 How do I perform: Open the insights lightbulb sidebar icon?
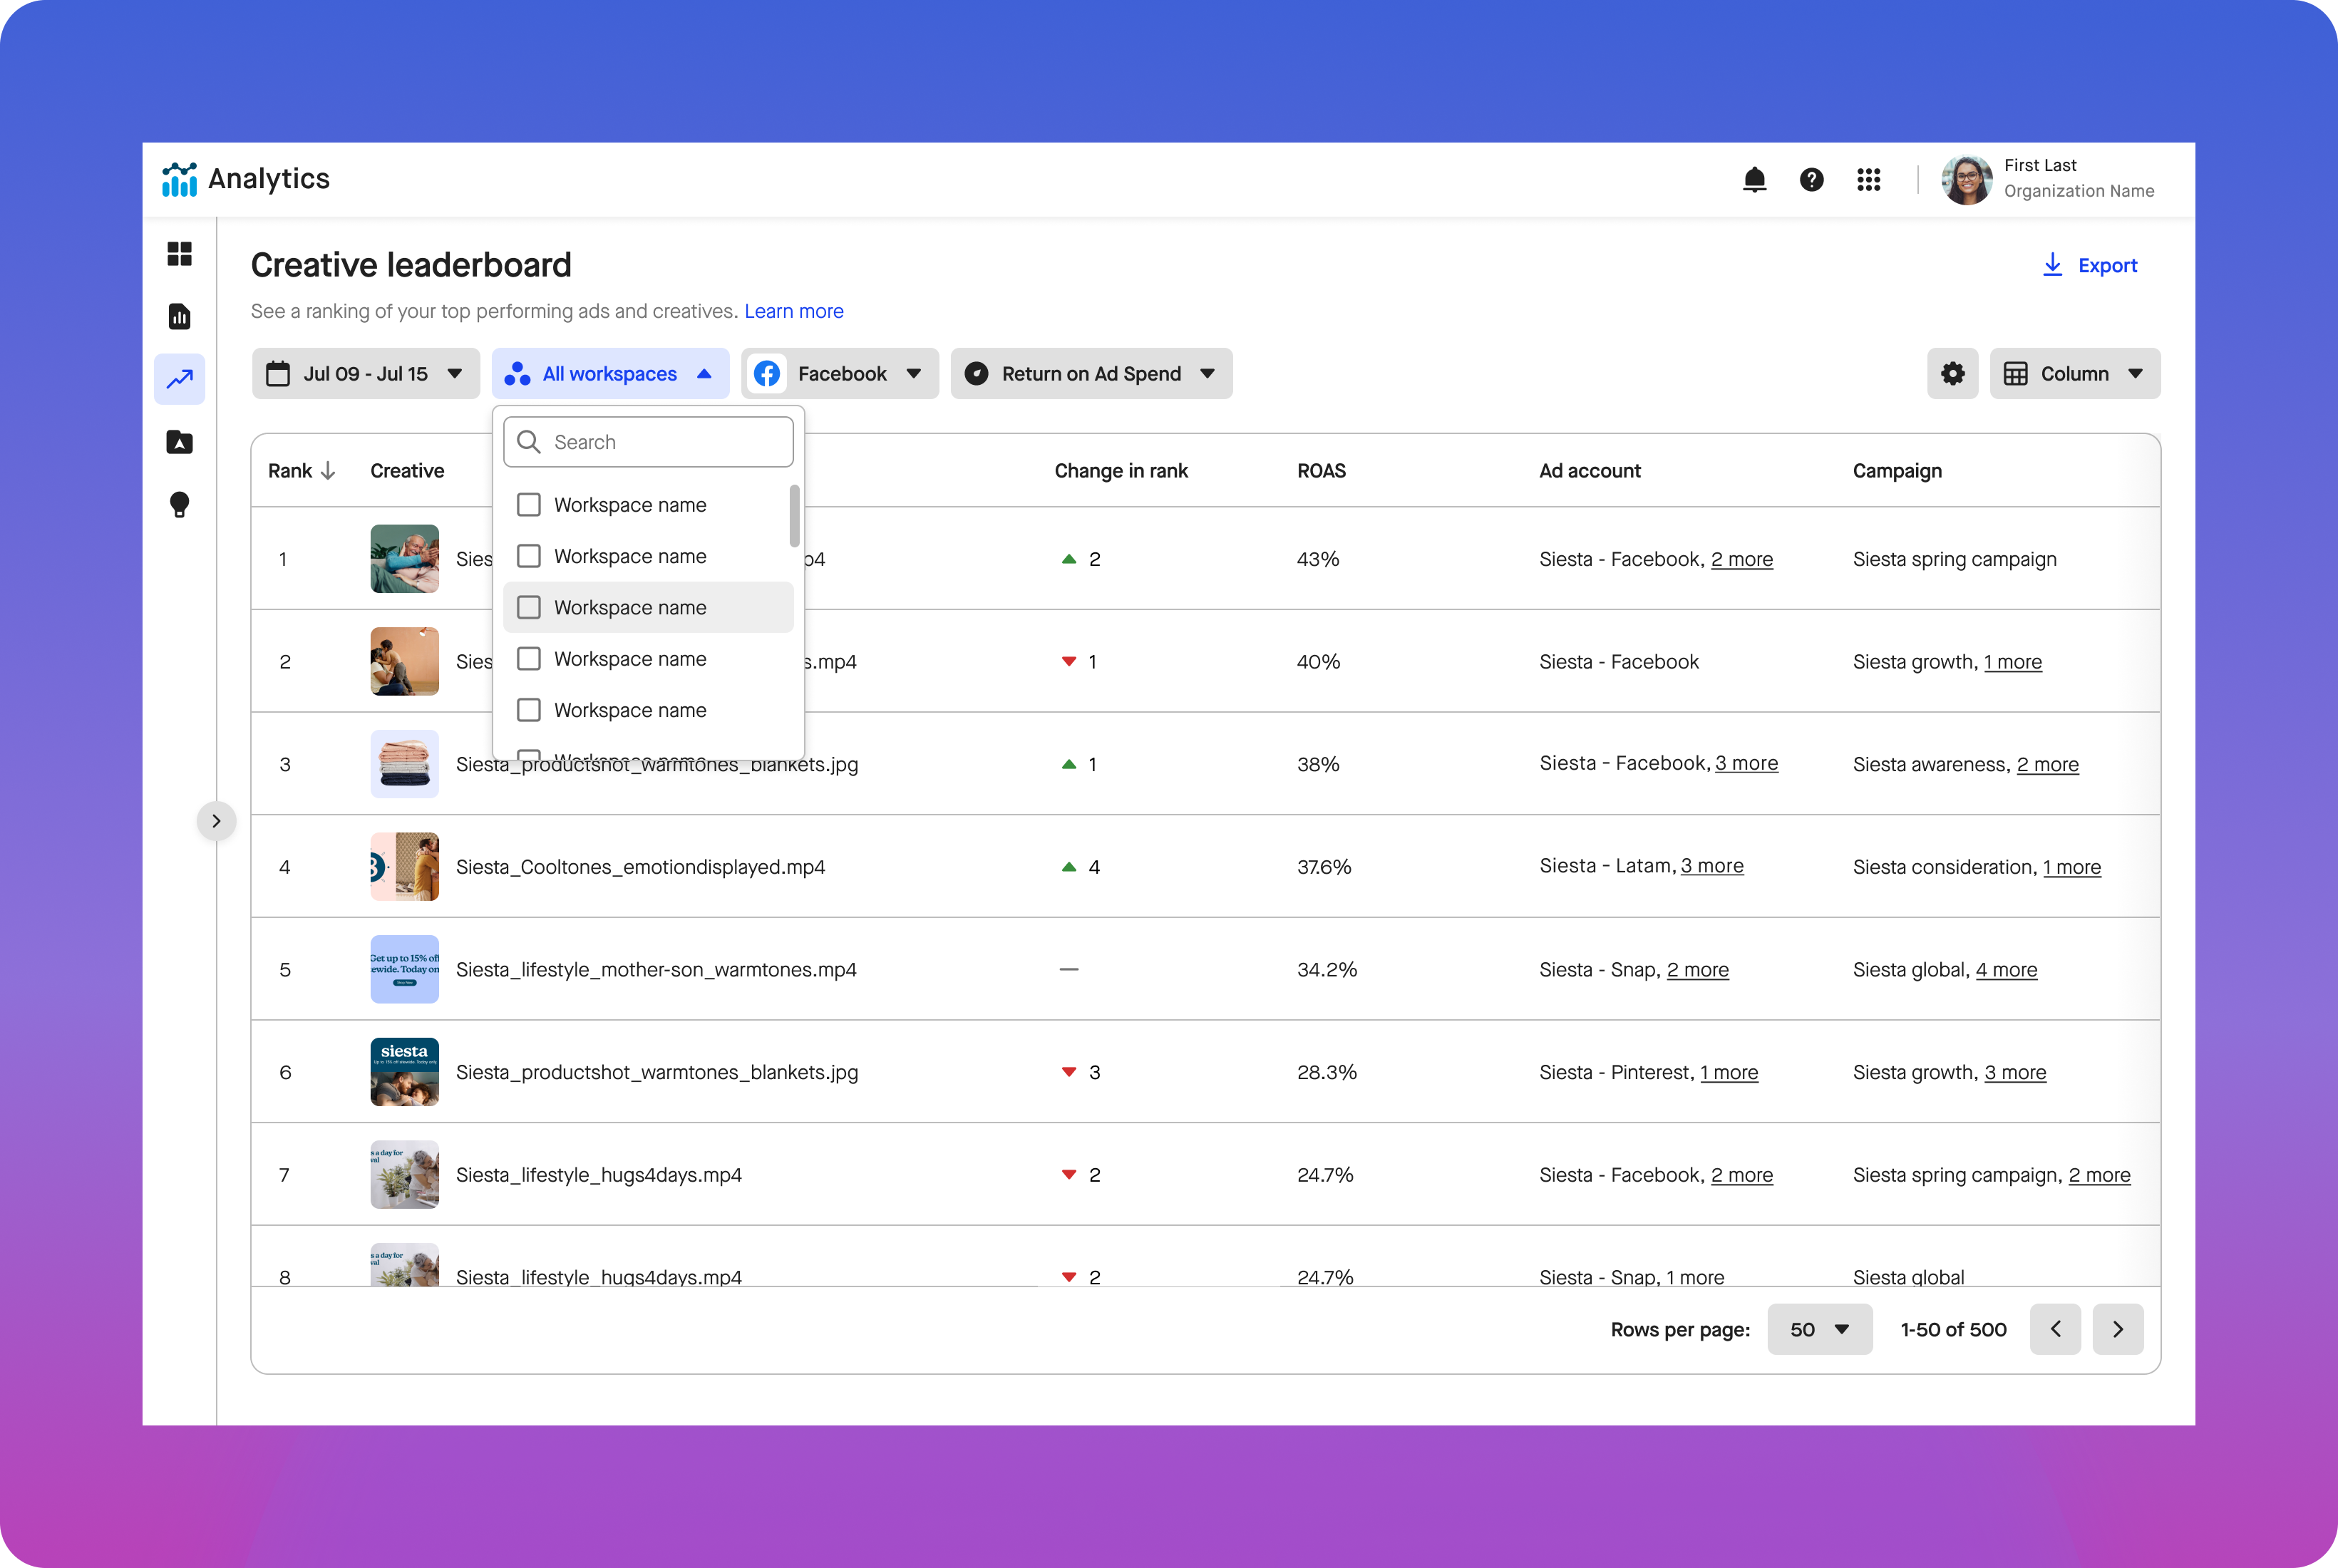click(179, 505)
